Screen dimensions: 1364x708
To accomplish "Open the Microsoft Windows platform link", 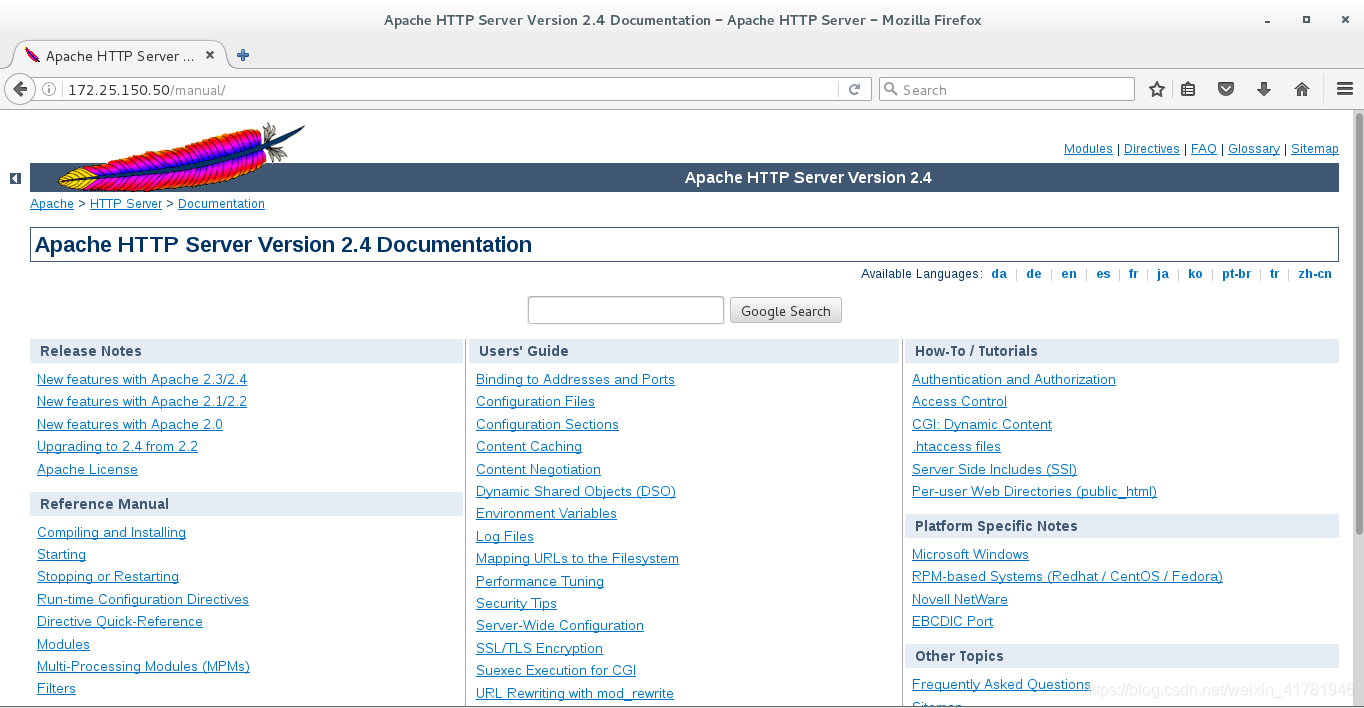I will click(x=970, y=554).
